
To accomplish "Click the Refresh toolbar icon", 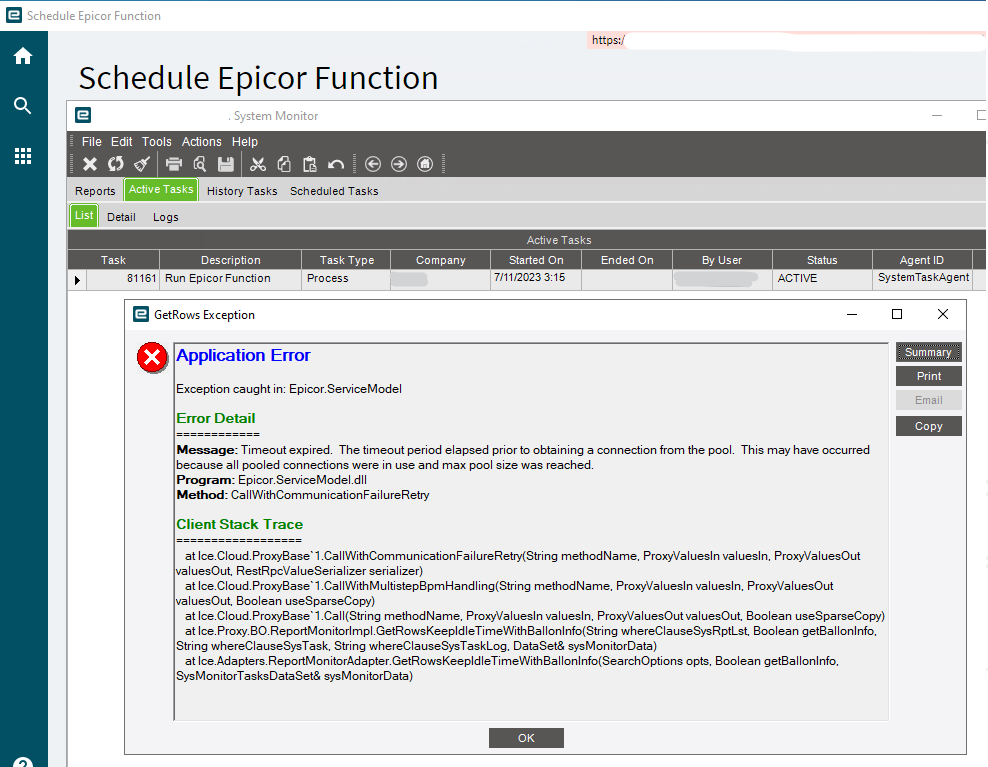I will click(x=116, y=164).
